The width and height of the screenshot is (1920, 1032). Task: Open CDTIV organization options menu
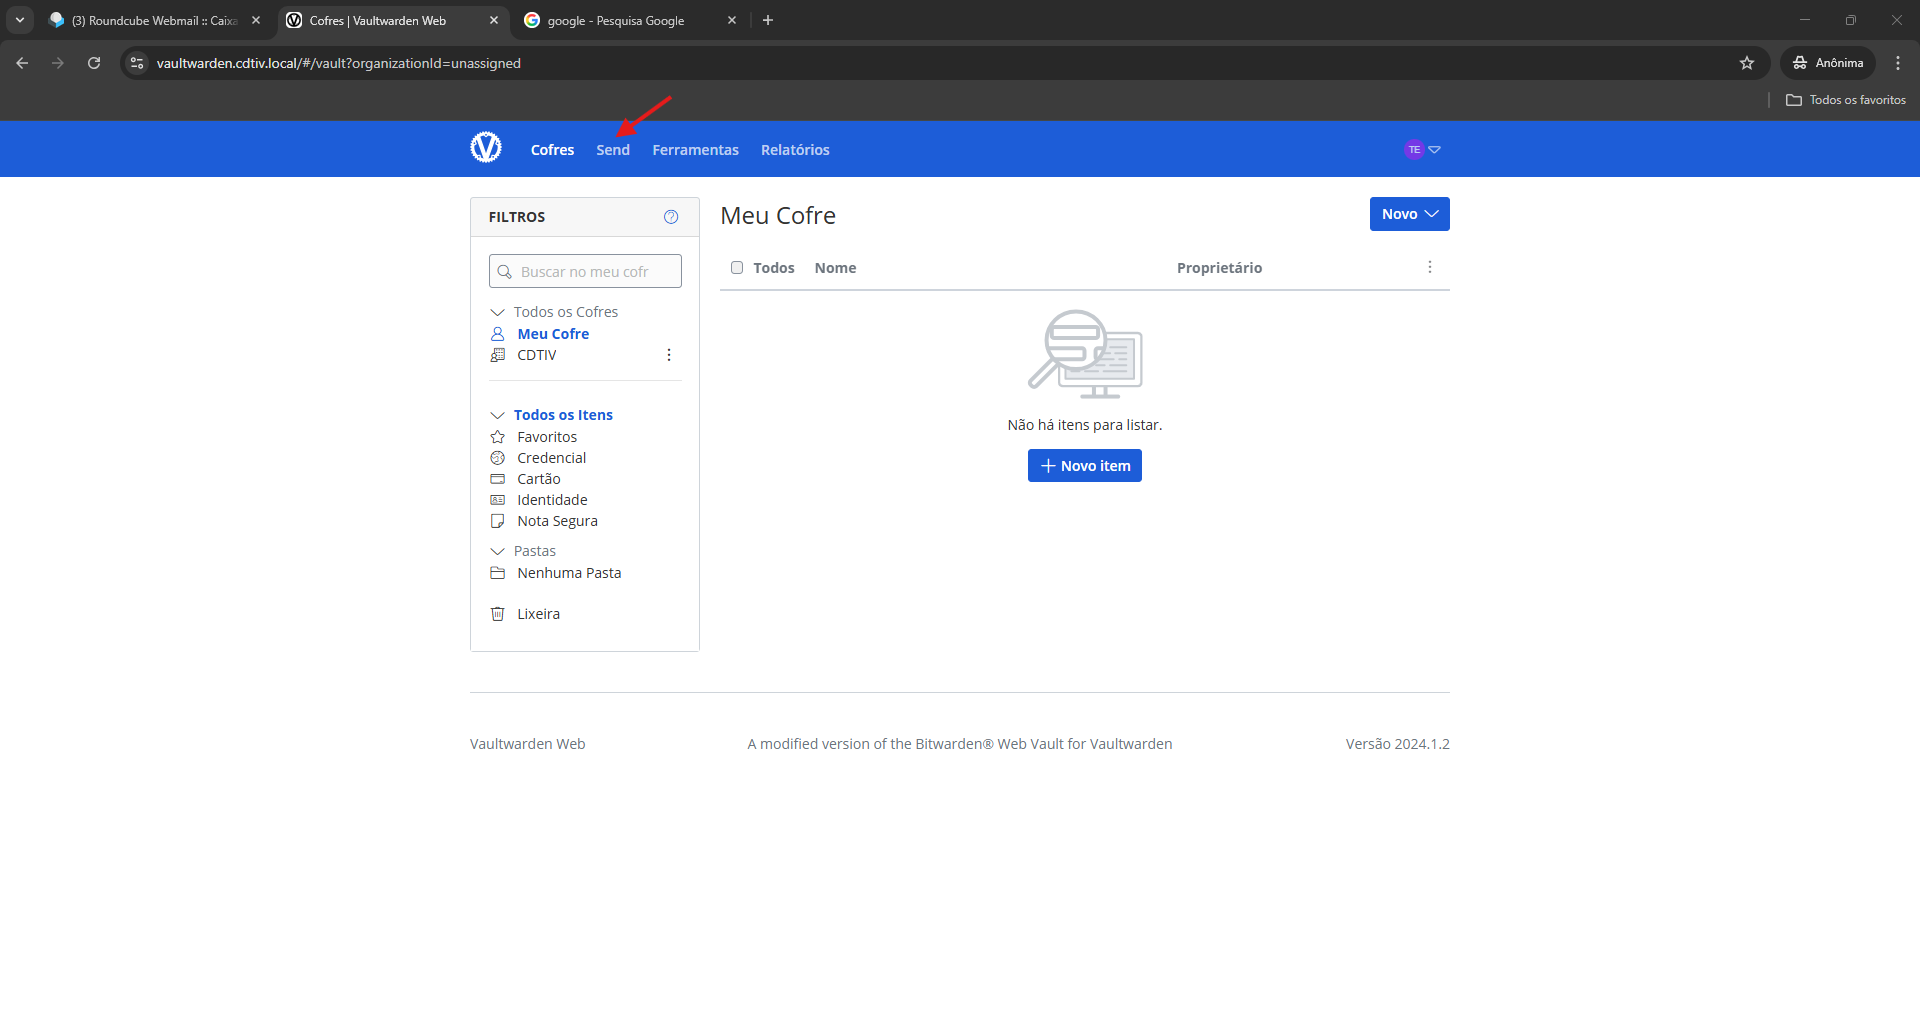pyautogui.click(x=669, y=355)
